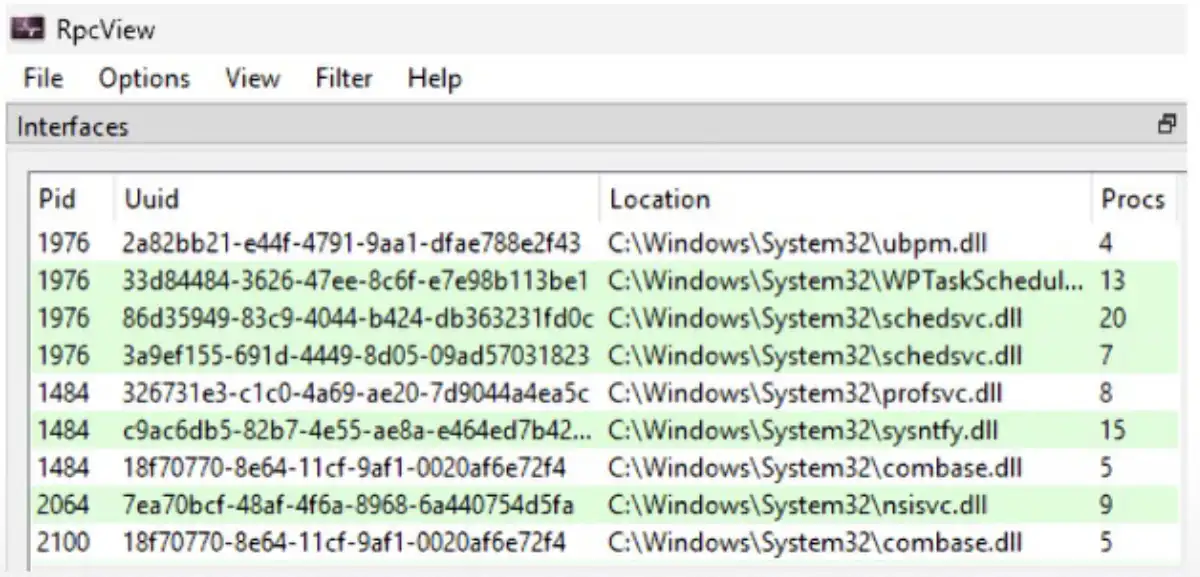The width and height of the screenshot is (1200, 577).
Task: Select the WPTaskSchedul... interface row
Action: pyautogui.click(x=845, y=281)
